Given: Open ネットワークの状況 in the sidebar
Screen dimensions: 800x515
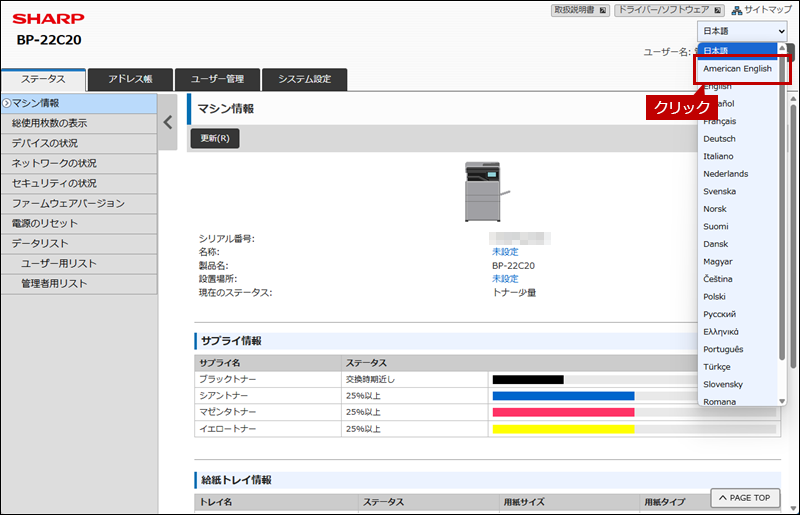Looking at the screenshot, I should pyautogui.click(x=79, y=163).
